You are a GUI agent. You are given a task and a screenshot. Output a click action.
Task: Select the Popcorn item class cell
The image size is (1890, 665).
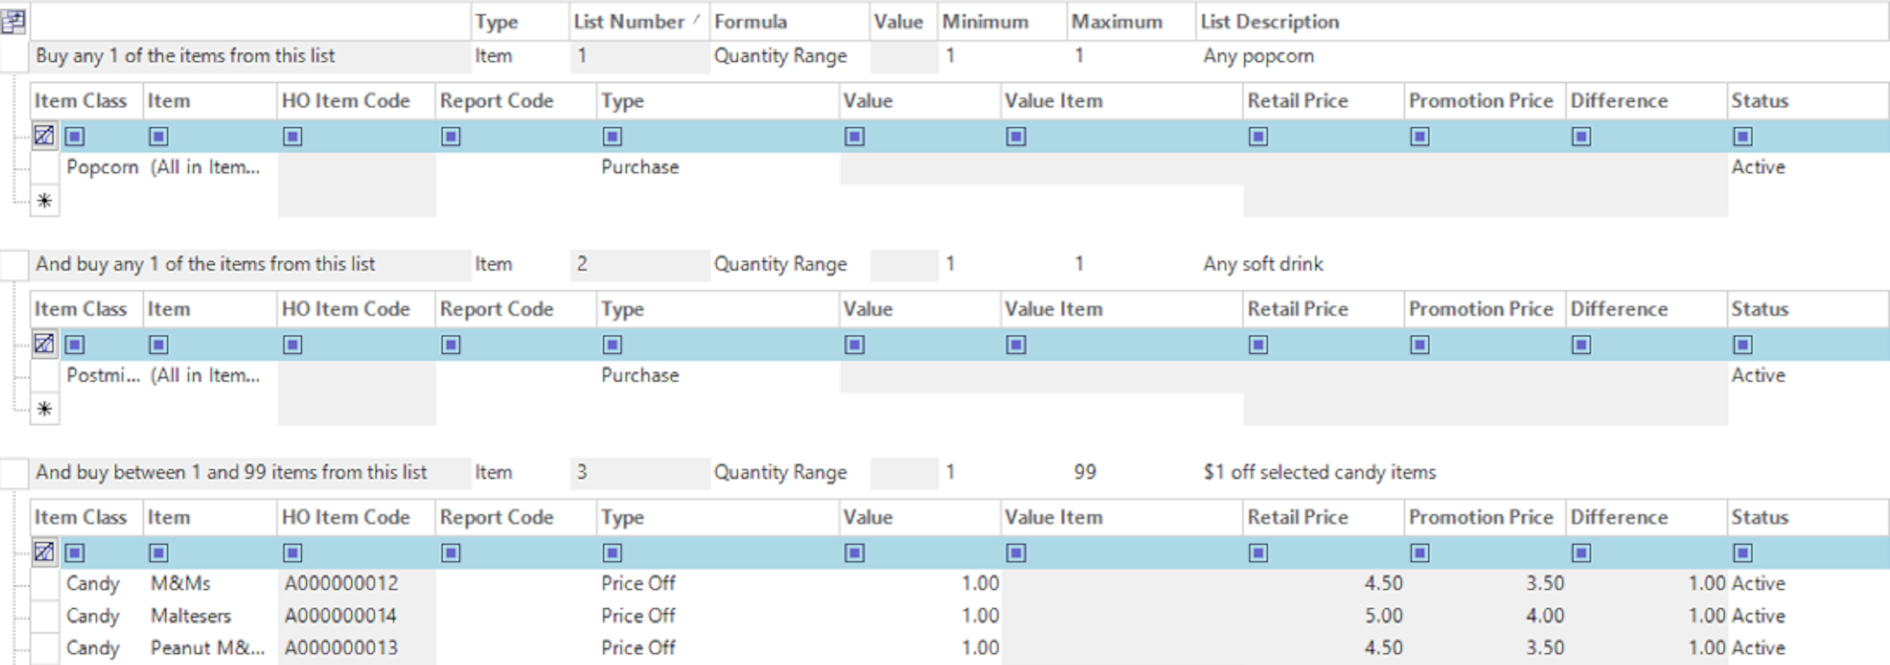point(102,167)
